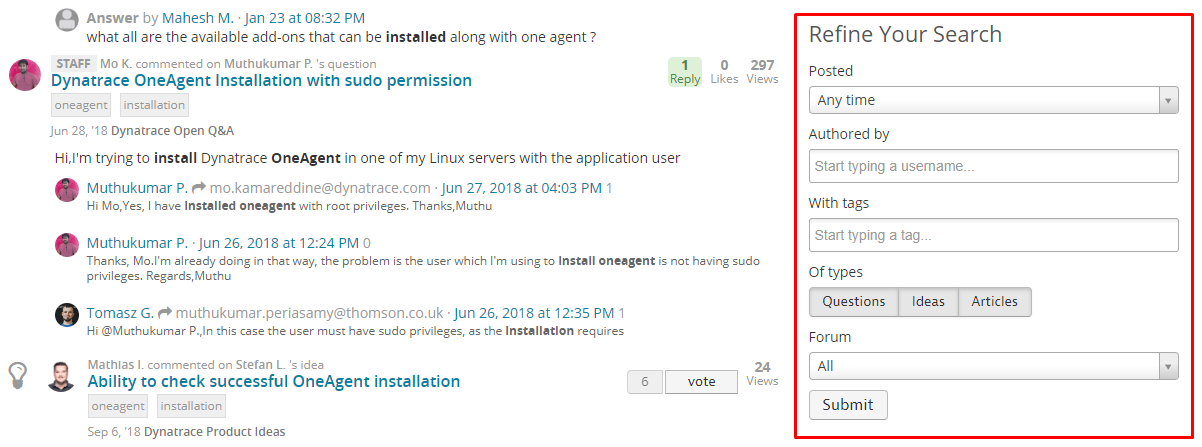This screenshot has height=447, width=1202.
Task: Click reply arrow icon beside Tomasz G.
Action: (x=165, y=313)
